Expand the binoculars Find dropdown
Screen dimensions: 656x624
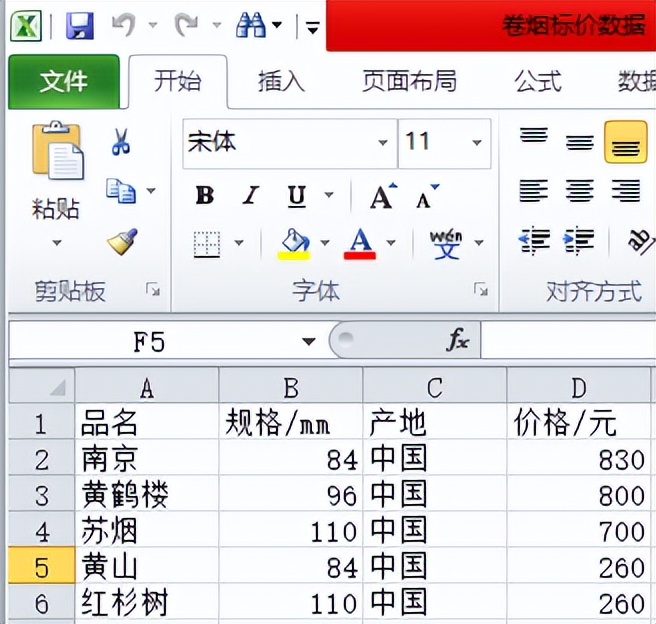click(277, 25)
